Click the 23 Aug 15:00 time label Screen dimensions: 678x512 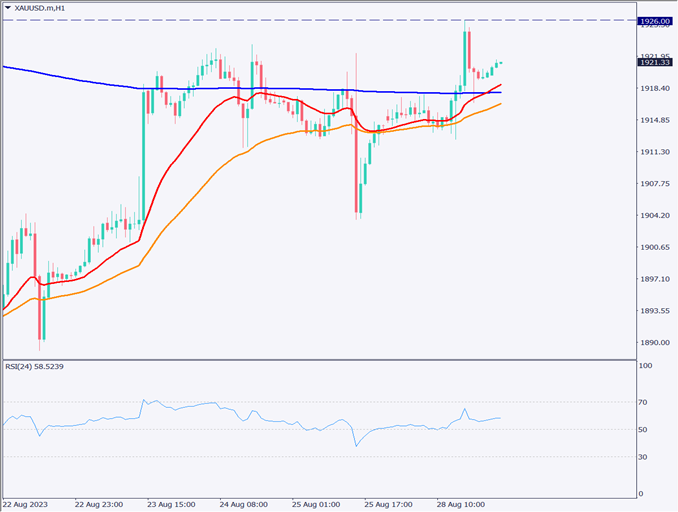pyautogui.click(x=172, y=505)
